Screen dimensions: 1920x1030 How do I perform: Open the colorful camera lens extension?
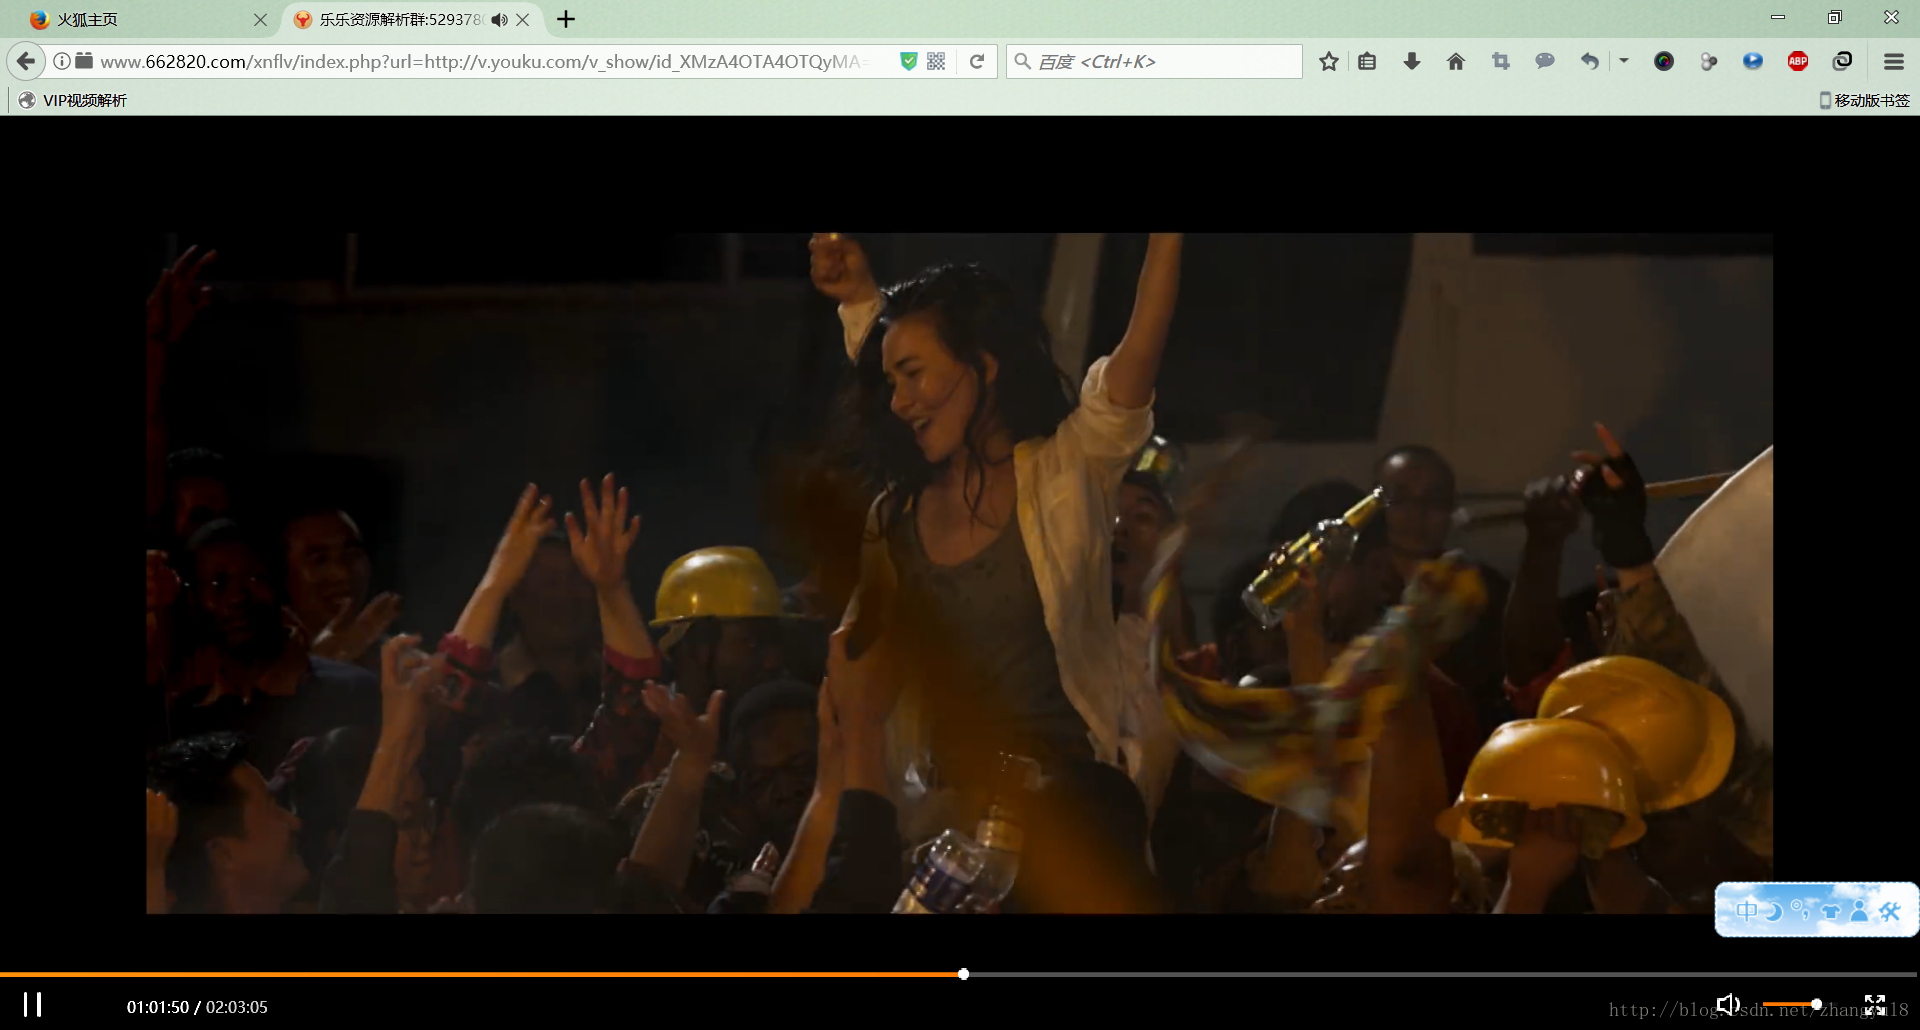coord(1664,61)
